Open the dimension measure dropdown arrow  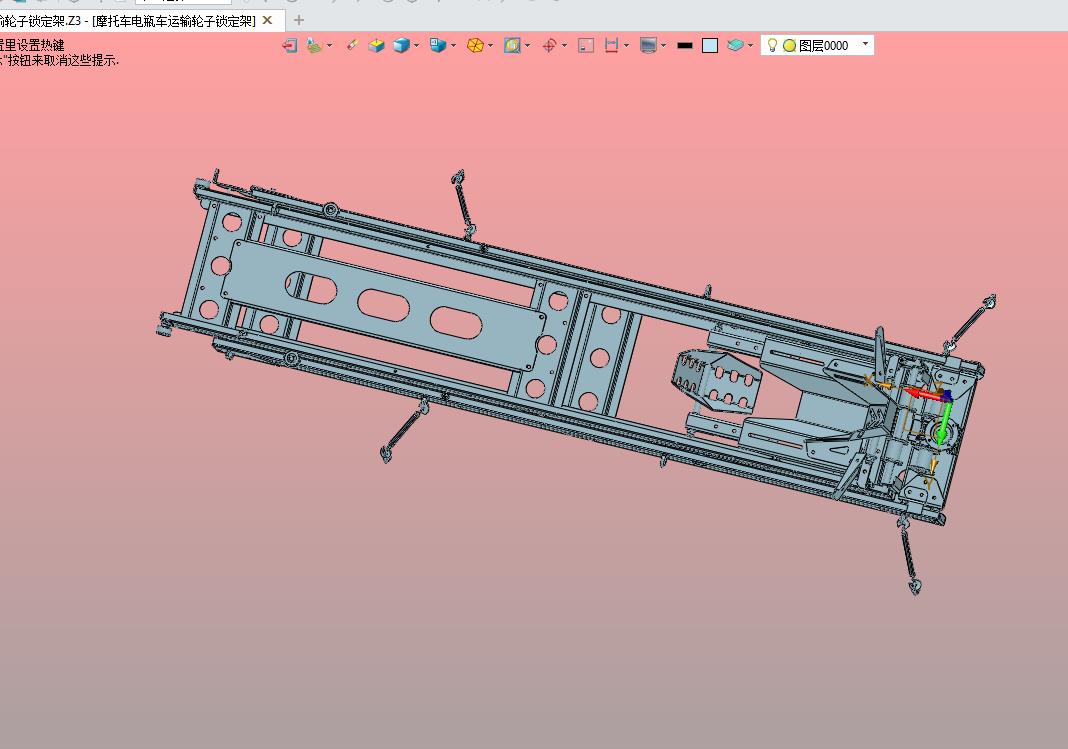[627, 46]
